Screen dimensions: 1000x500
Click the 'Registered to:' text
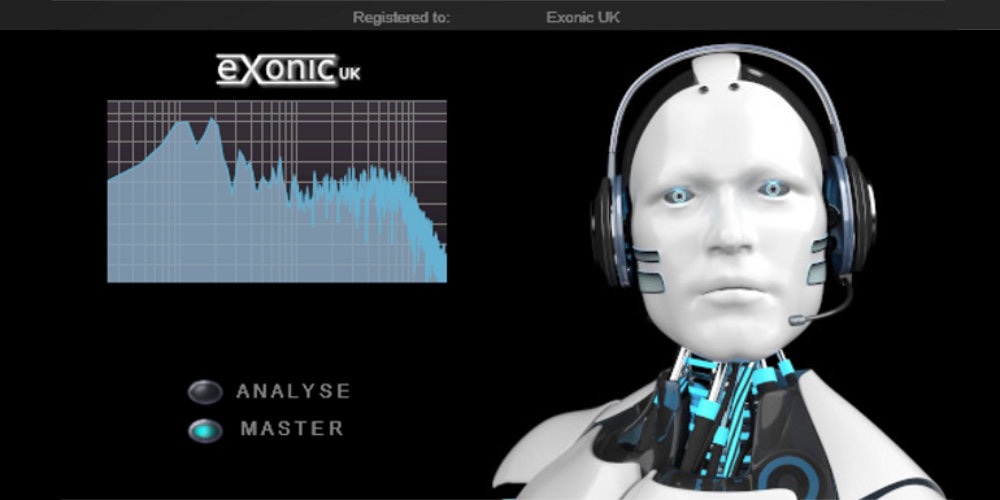401,17
